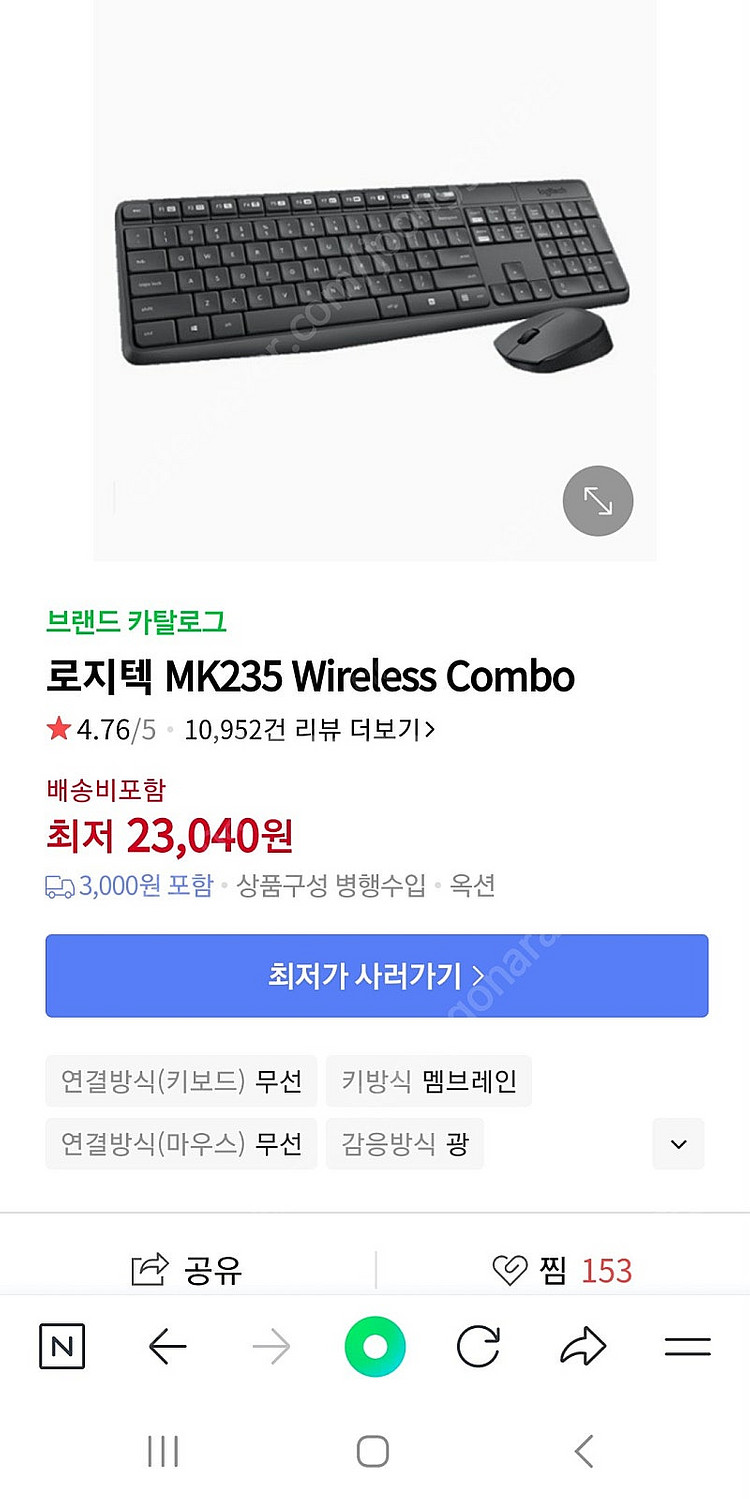The width and height of the screenshot is (750, 1499).
Task: Click the 최저가 사러가기 button
Action: (x=376, y=976)
